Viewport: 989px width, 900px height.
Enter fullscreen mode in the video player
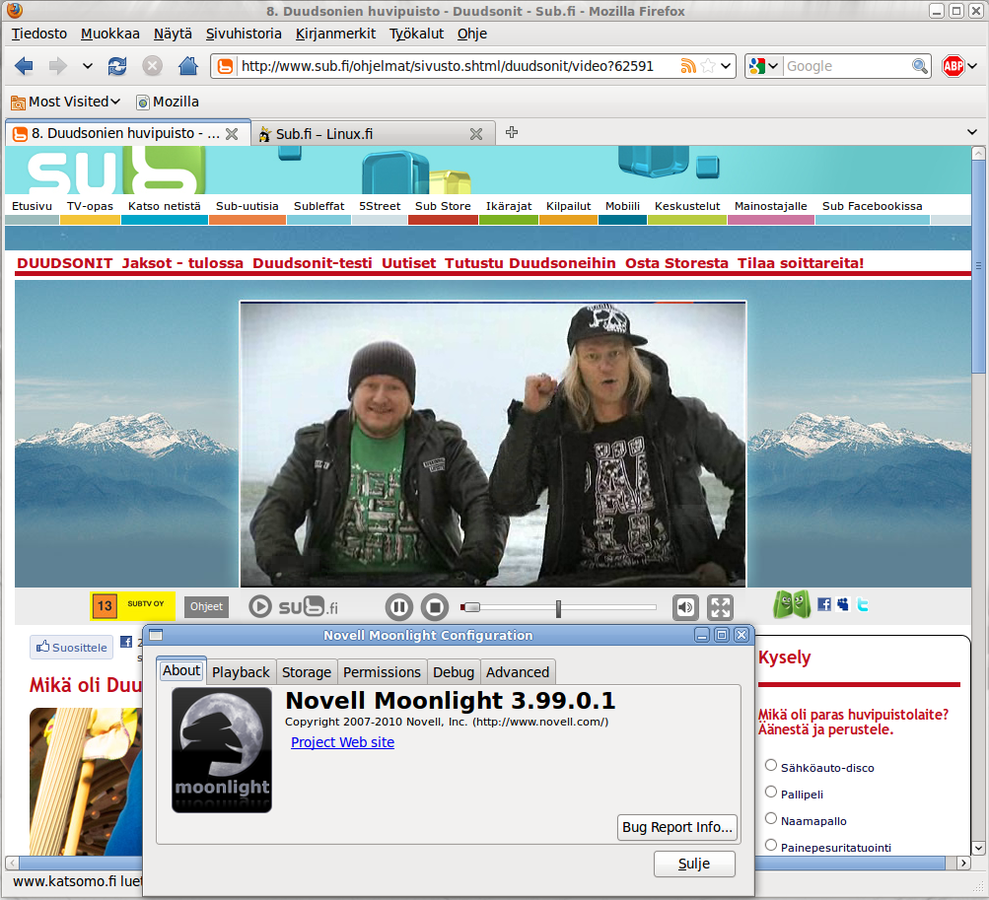(x=720, y=607)
